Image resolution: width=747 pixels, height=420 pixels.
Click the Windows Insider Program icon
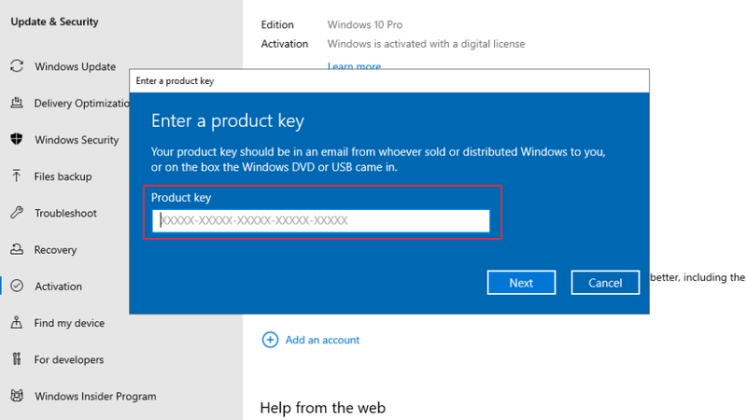(x=16, y=396)
